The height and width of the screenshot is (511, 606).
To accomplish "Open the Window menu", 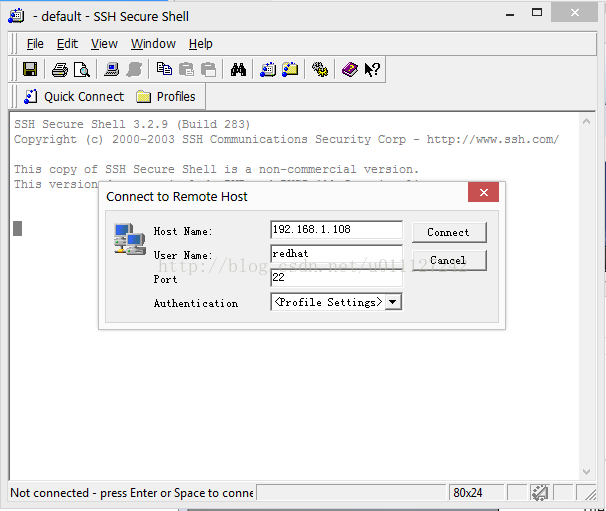I will (153, 44).
